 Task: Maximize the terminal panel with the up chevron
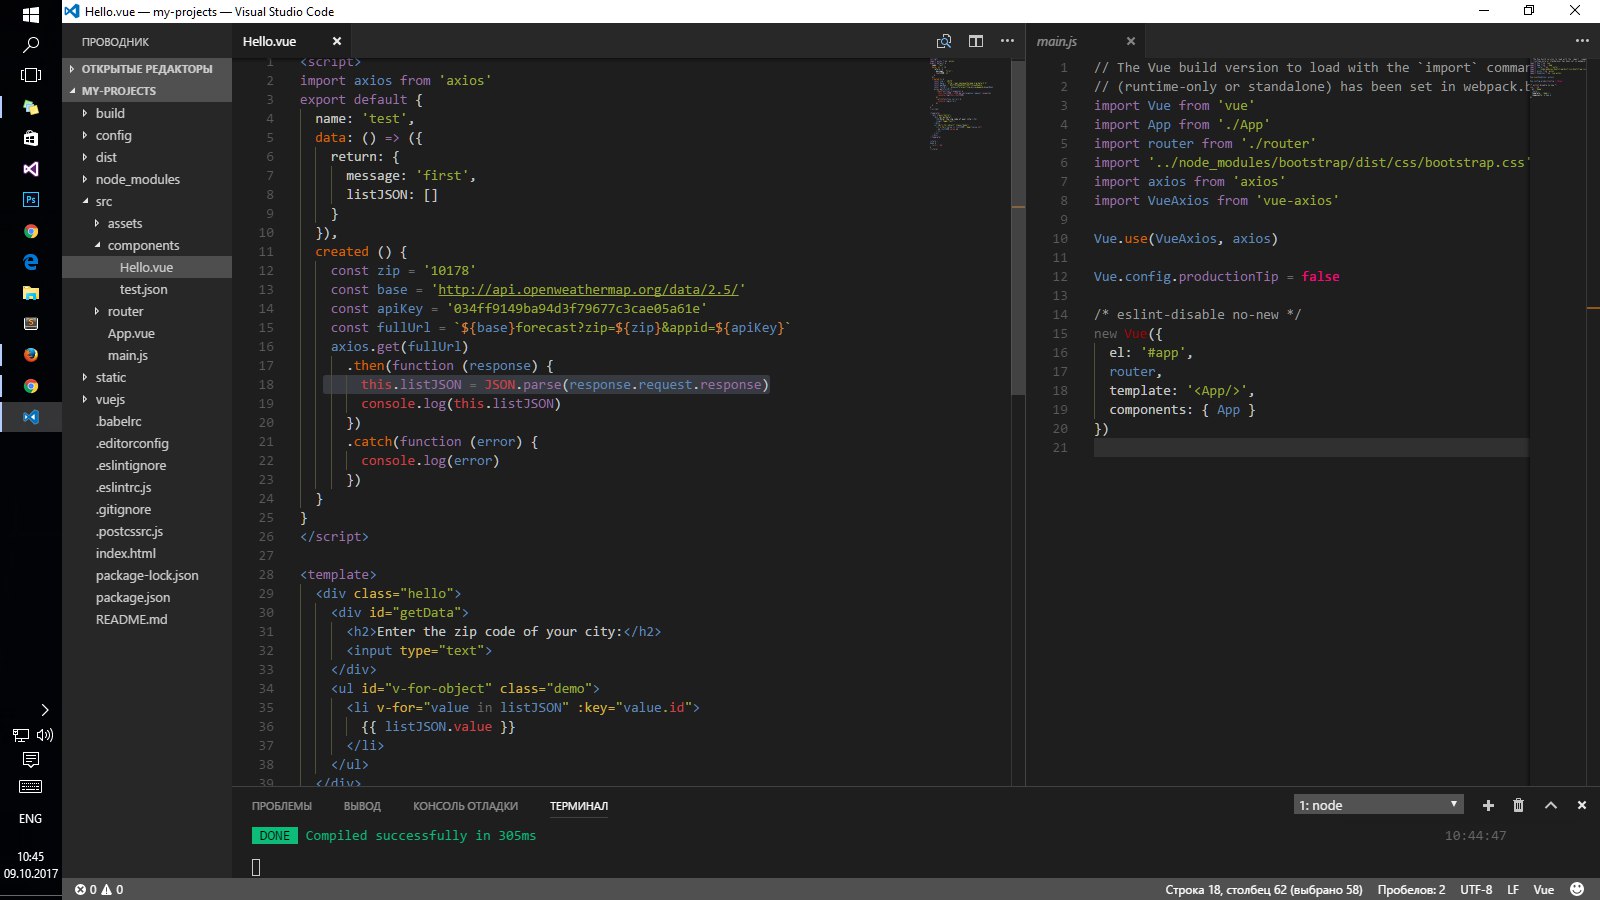(1551, 805)
